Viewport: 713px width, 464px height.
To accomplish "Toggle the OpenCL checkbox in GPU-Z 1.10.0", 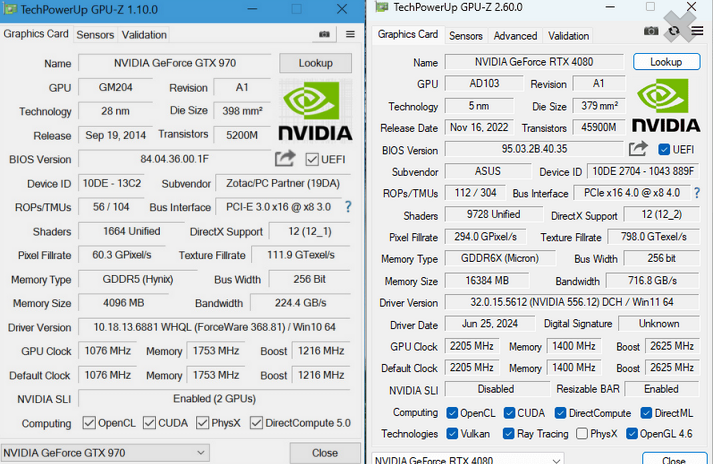I will click(x=89, y=423).
